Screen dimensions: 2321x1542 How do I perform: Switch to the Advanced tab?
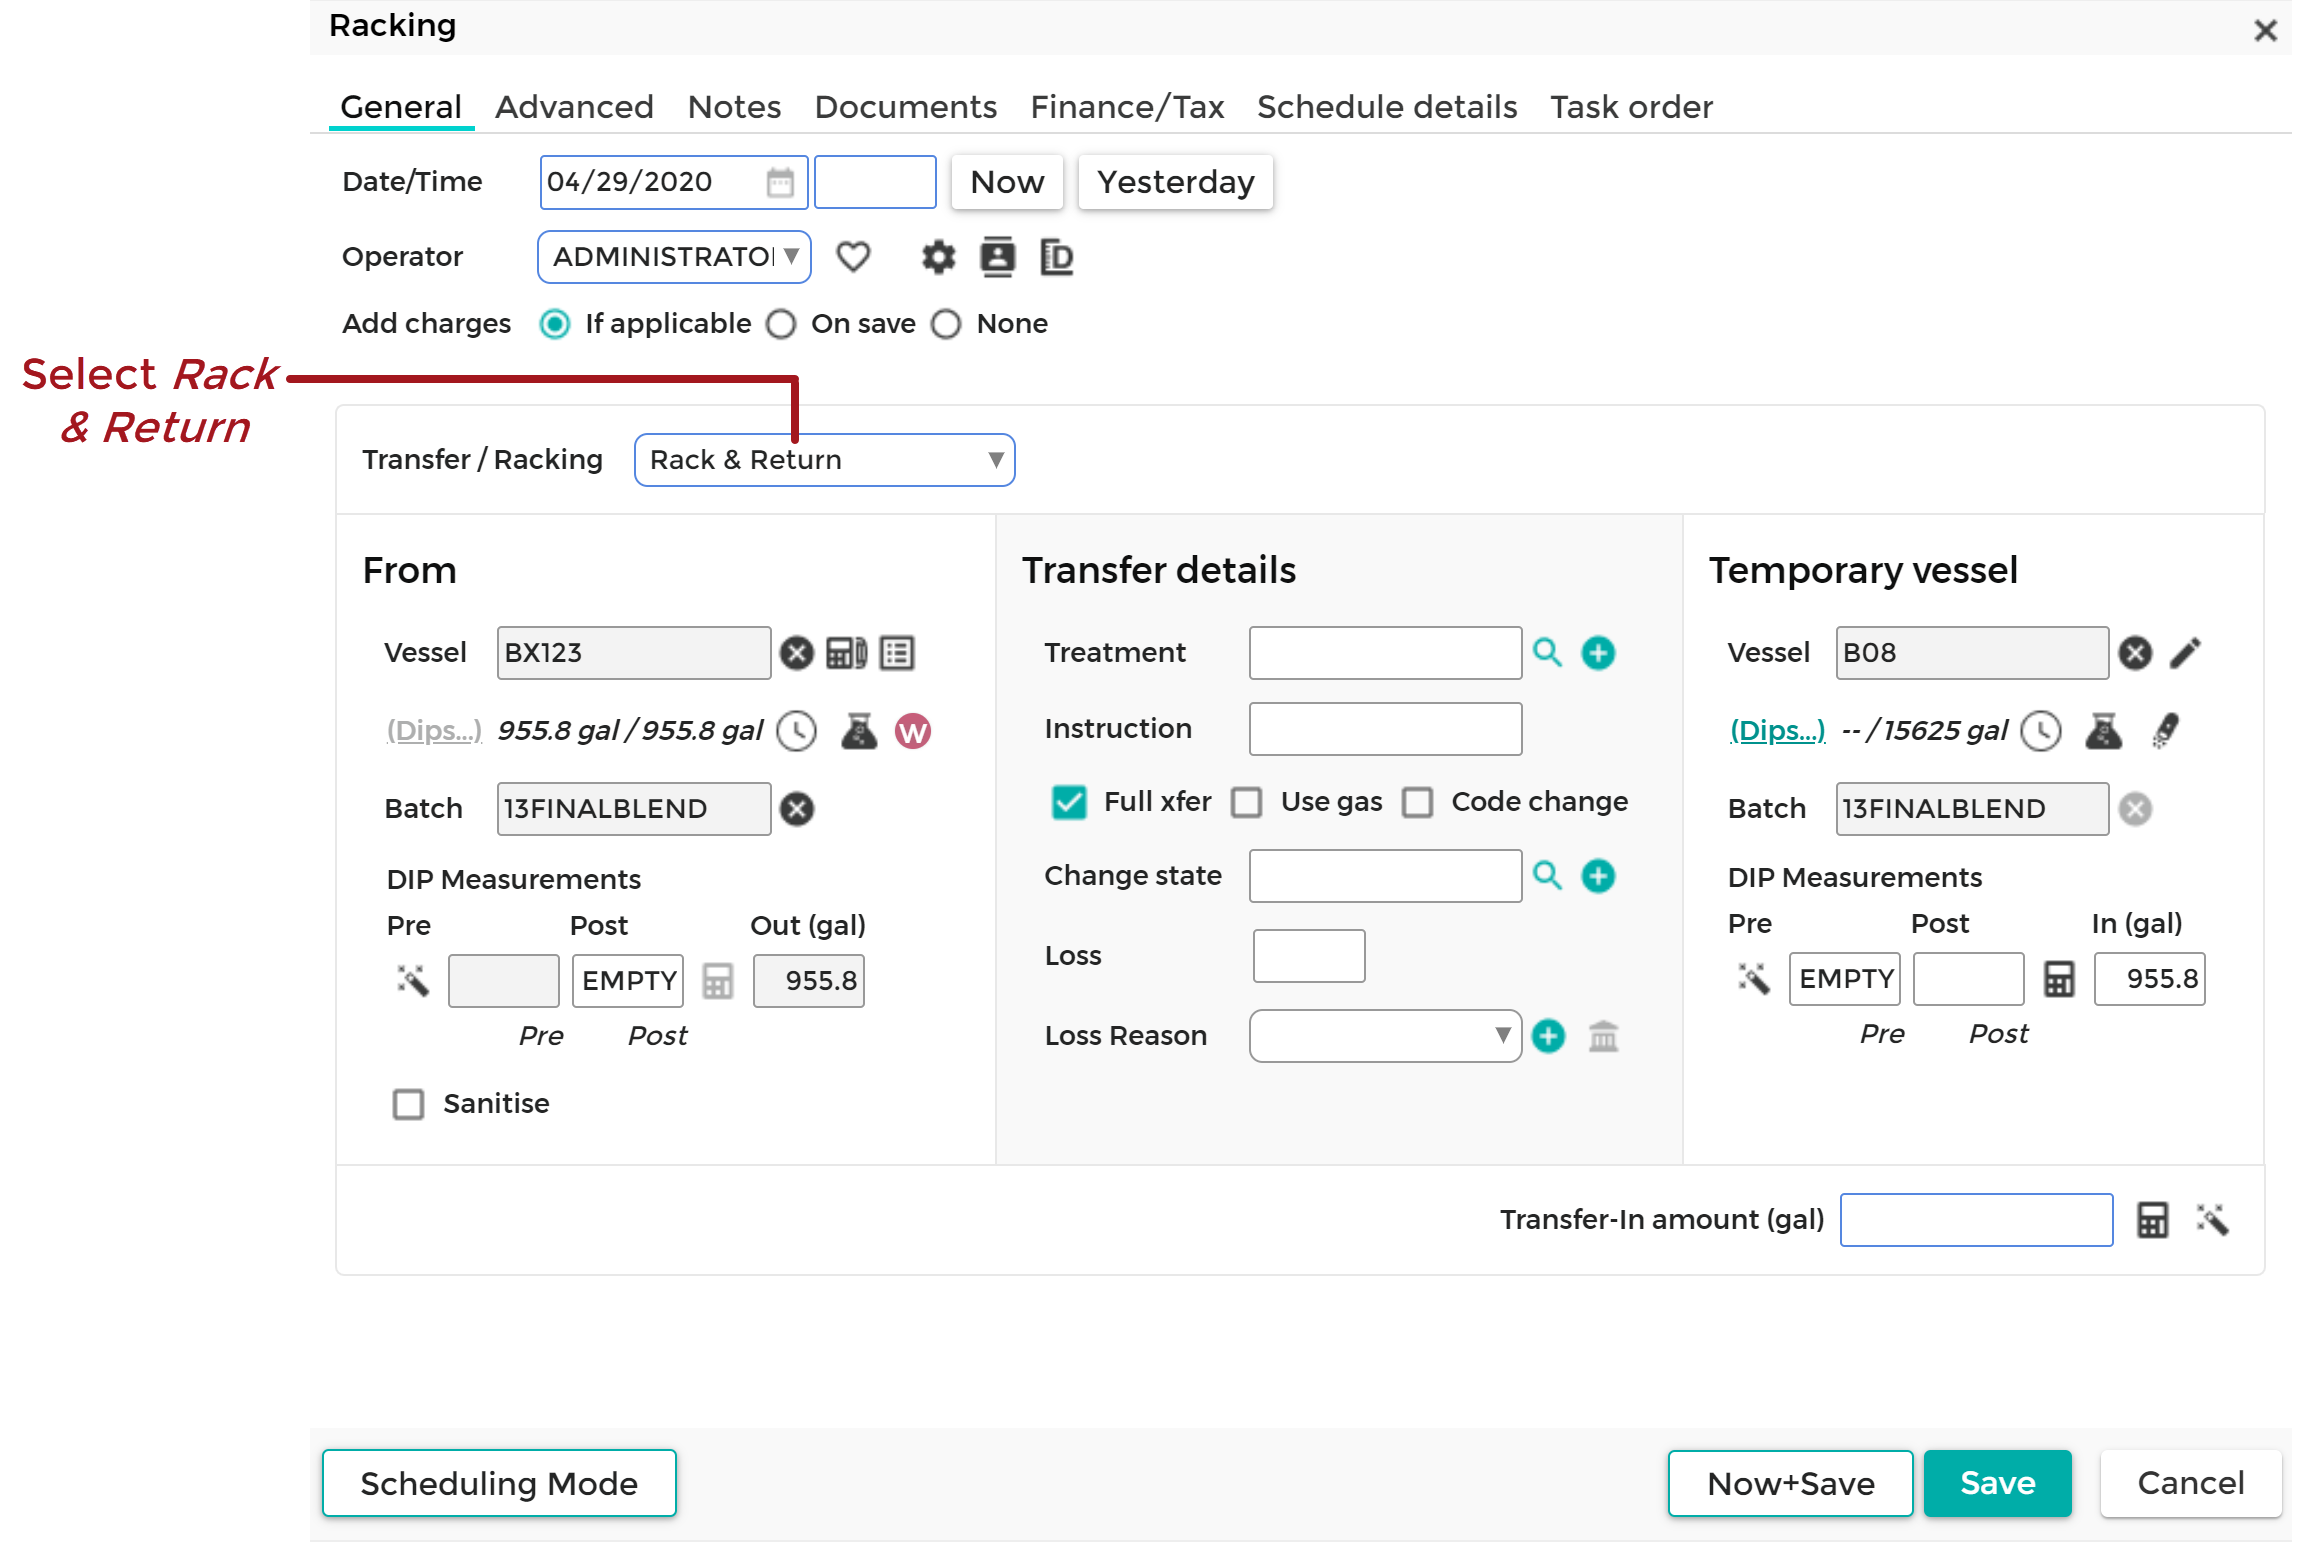point(574,107)
